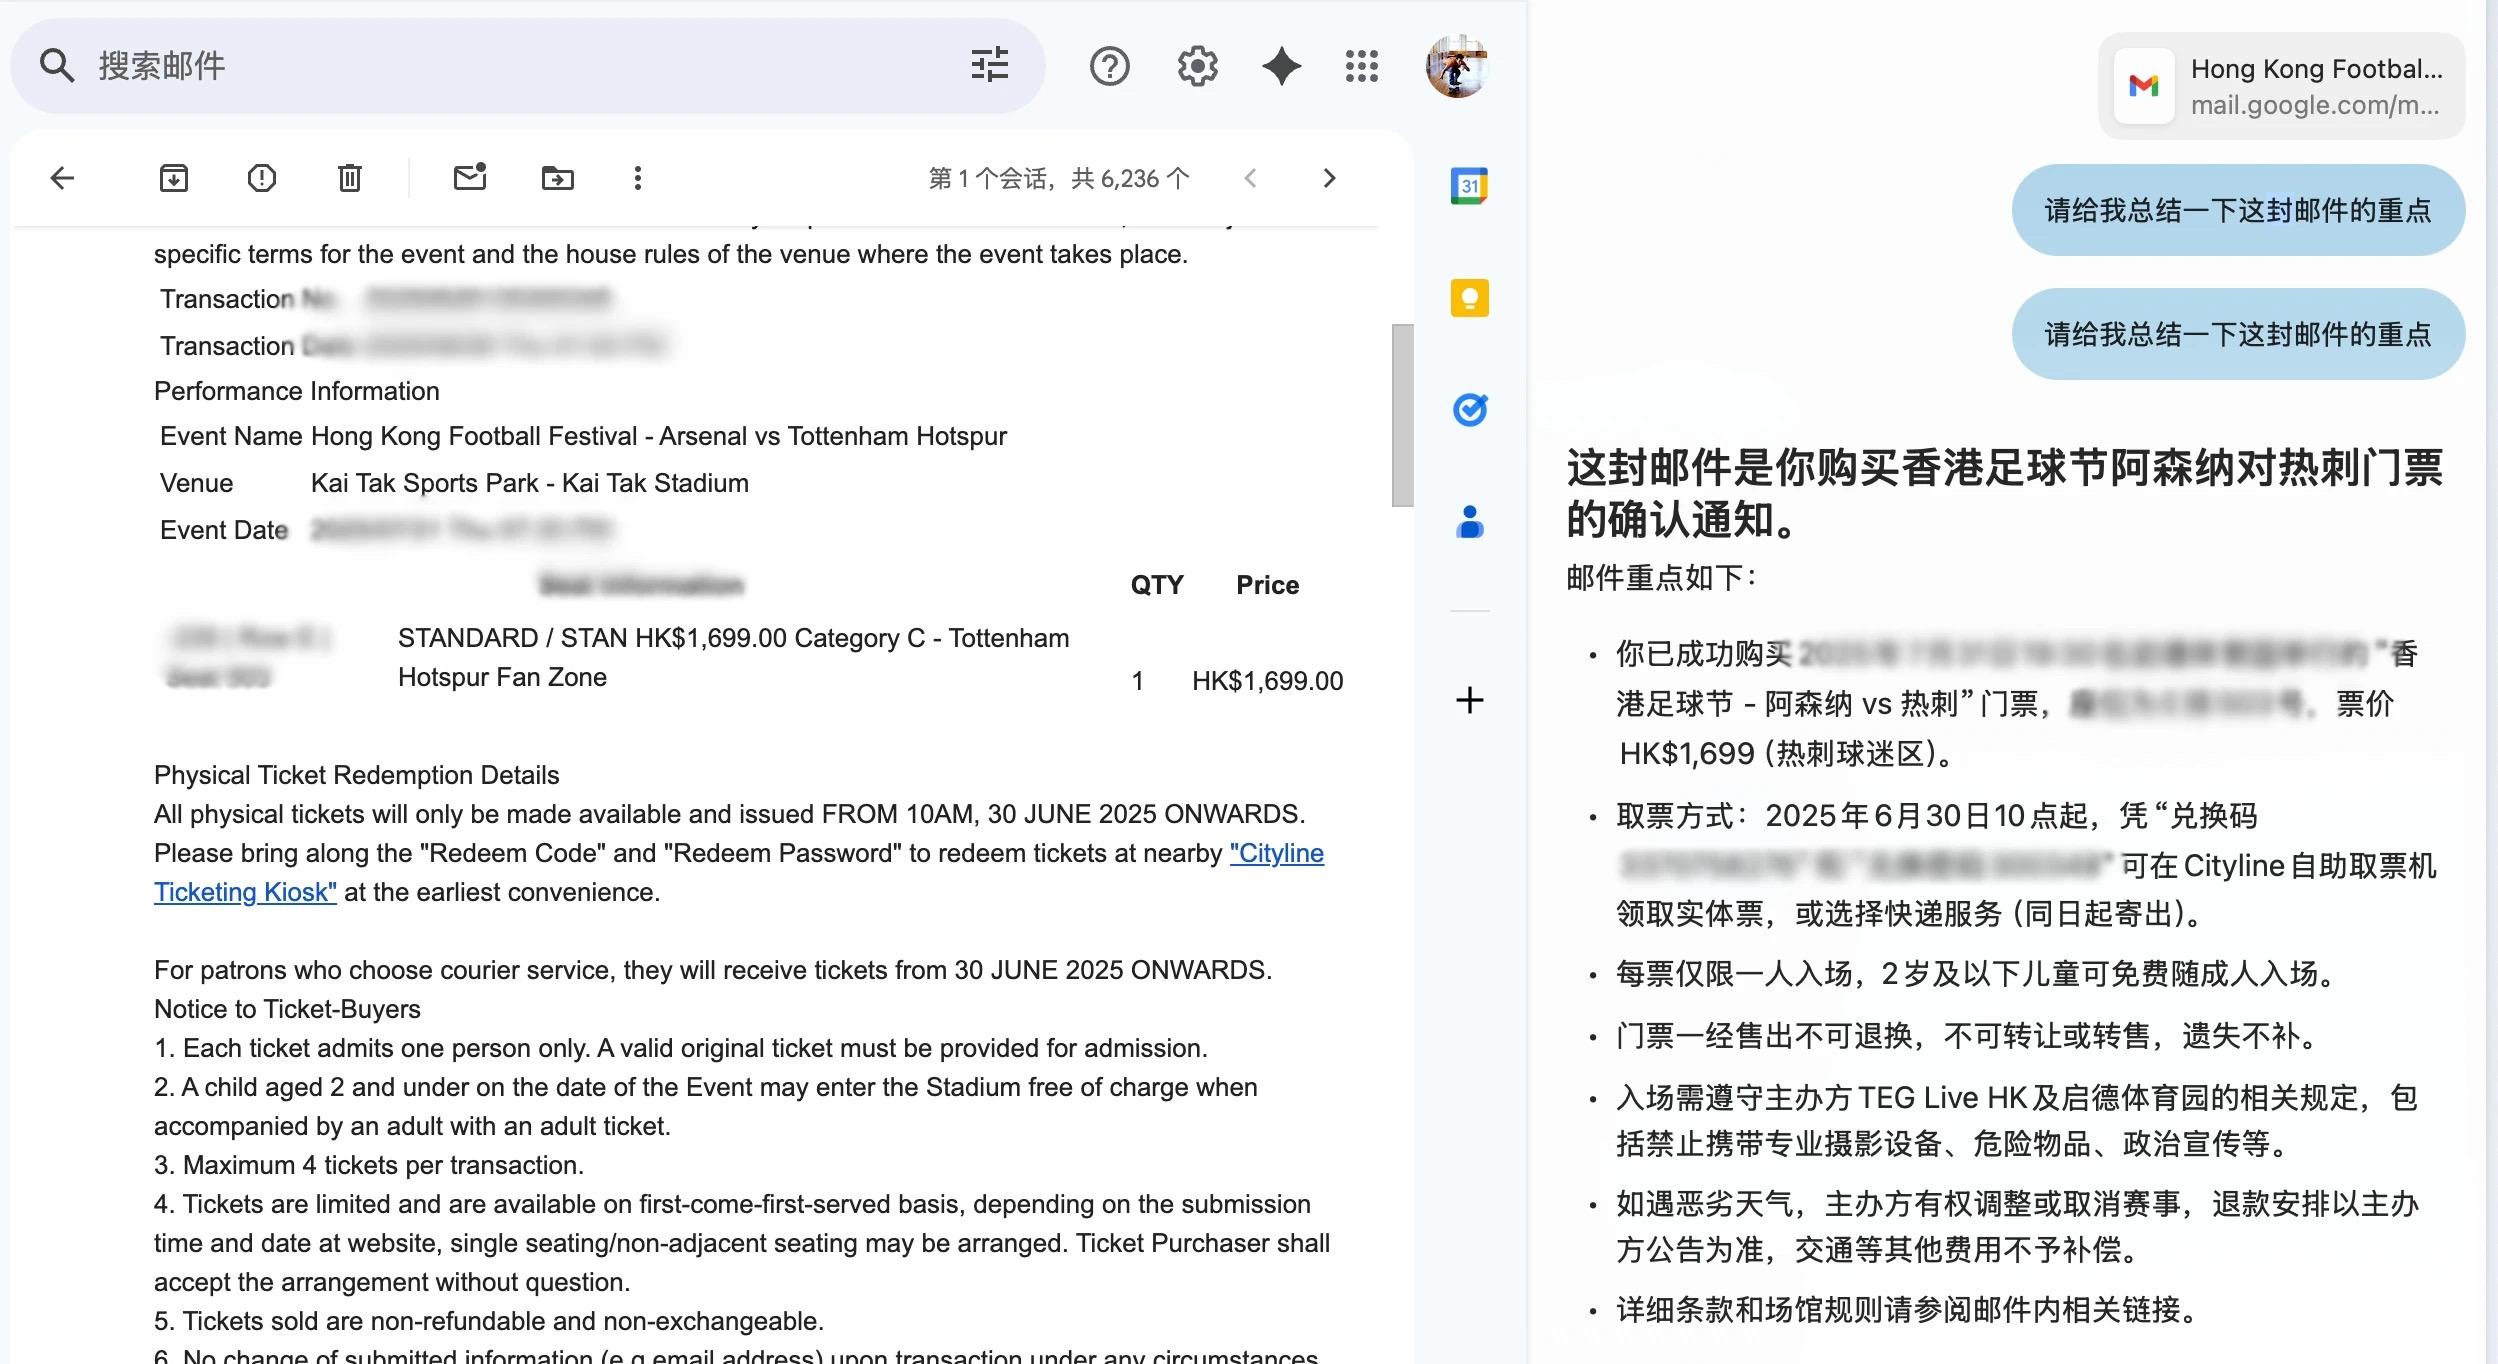Screen dimensions: 2498x1364
Task: Click the second 请给我总结一下这封邮件的重点 message bubble
Action: pyautogui.click(x=2238, y=334)
